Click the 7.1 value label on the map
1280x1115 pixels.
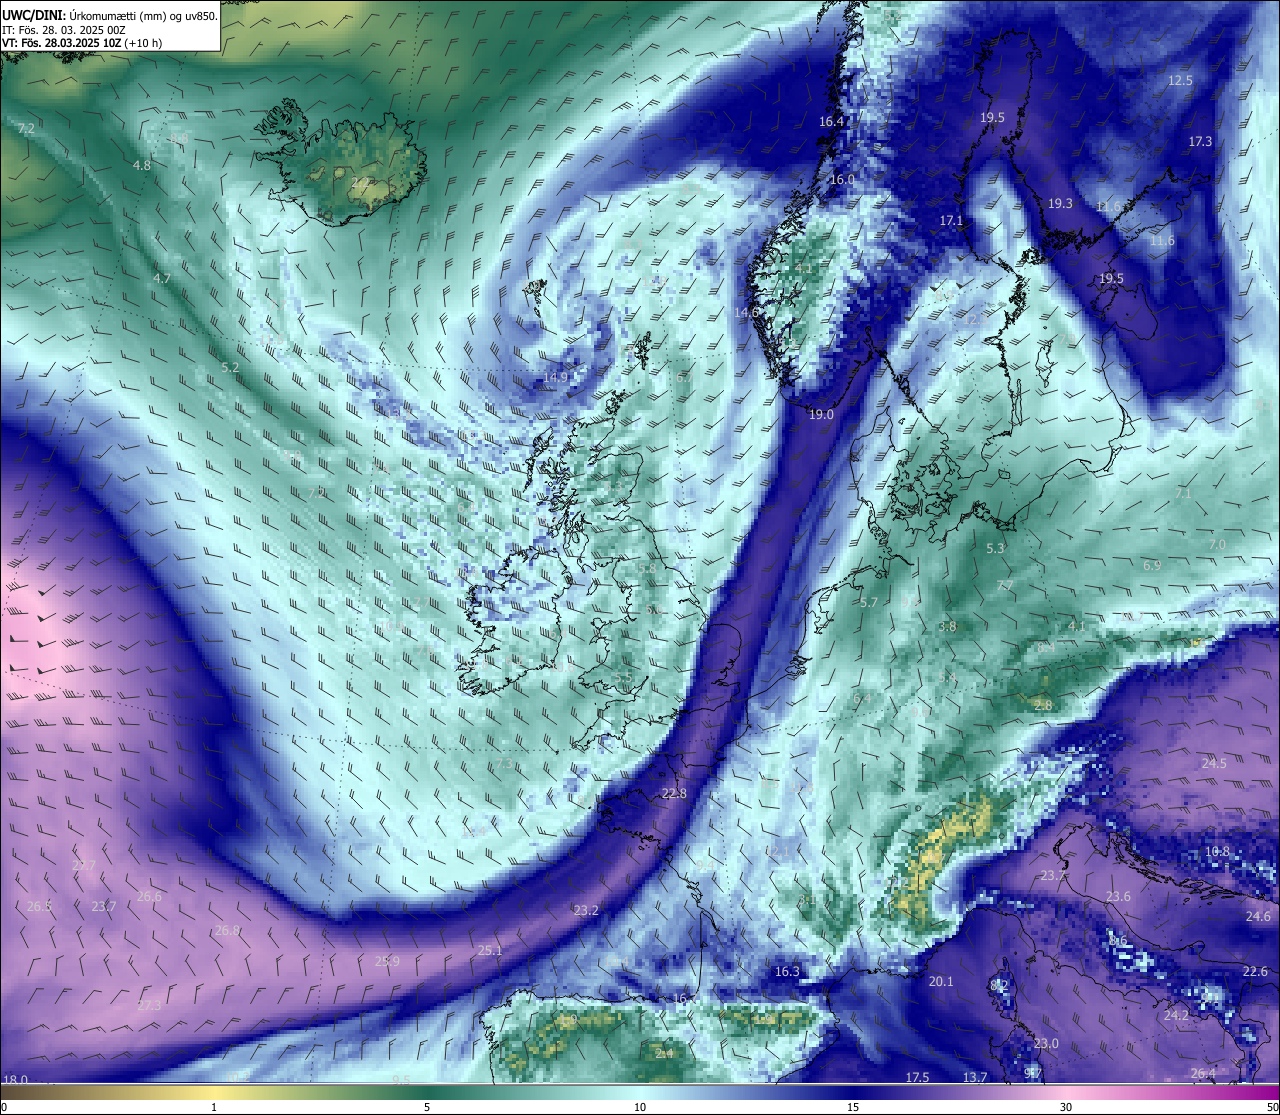1184,494
